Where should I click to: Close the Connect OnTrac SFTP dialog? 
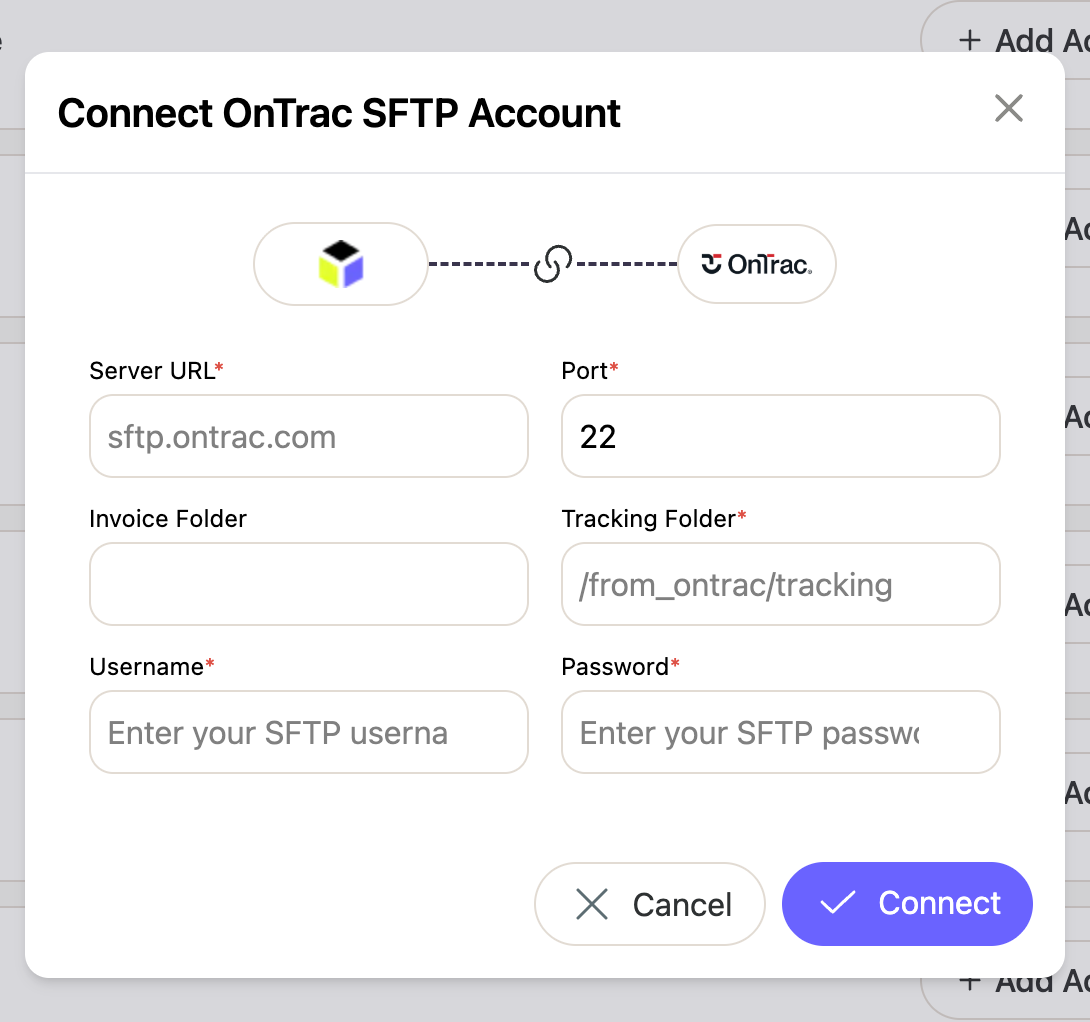tap(1009, 108)
